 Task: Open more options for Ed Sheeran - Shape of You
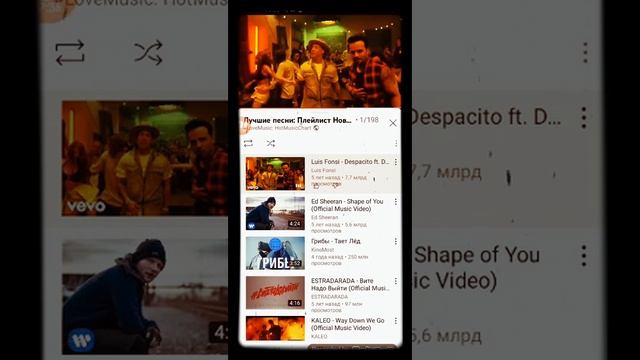pyautogui.click(x=396, y=202)
